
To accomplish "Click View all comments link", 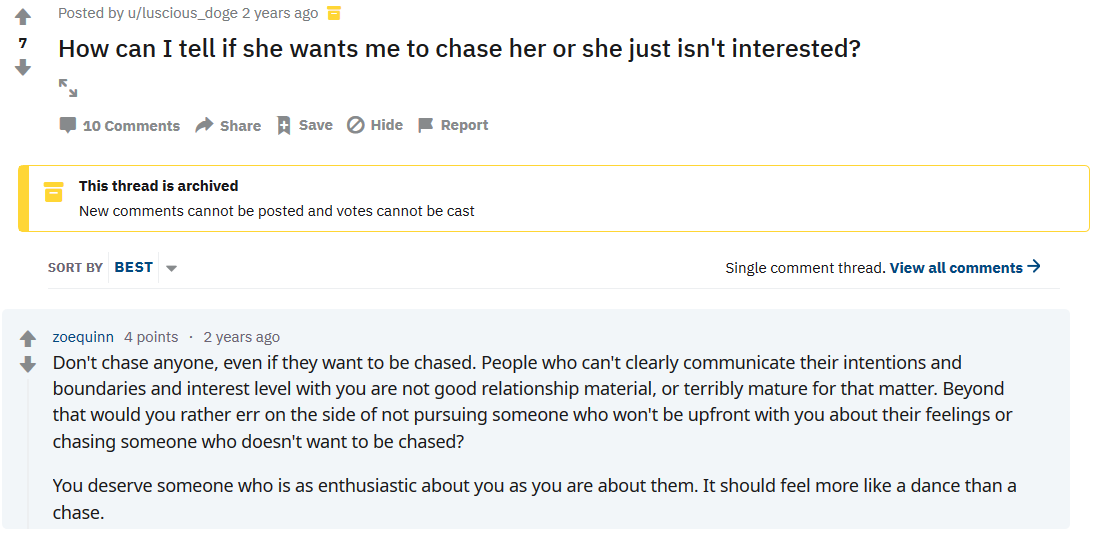I will 965,267.
